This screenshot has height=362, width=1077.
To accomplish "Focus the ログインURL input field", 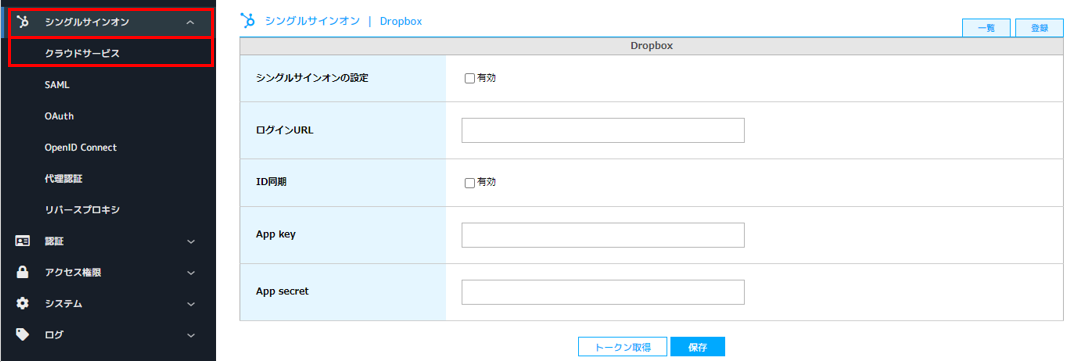I will pos(603,131).
